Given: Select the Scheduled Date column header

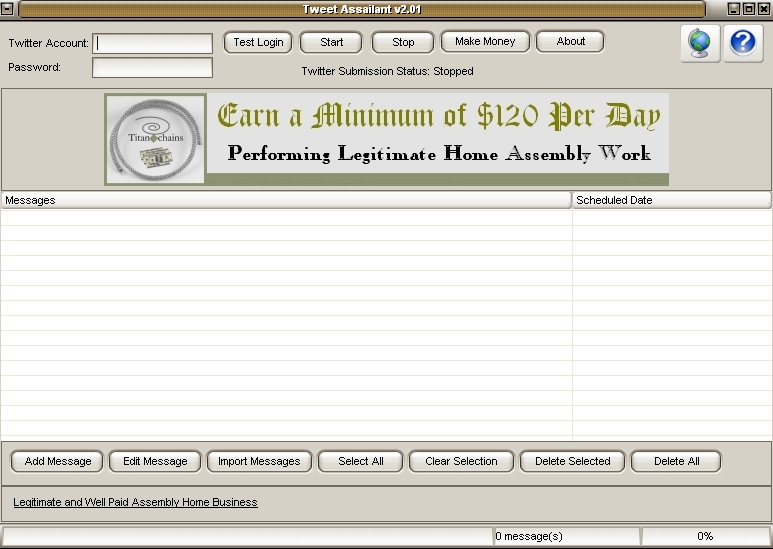Looking at the screenshot, I should click(x=672, y=200).
